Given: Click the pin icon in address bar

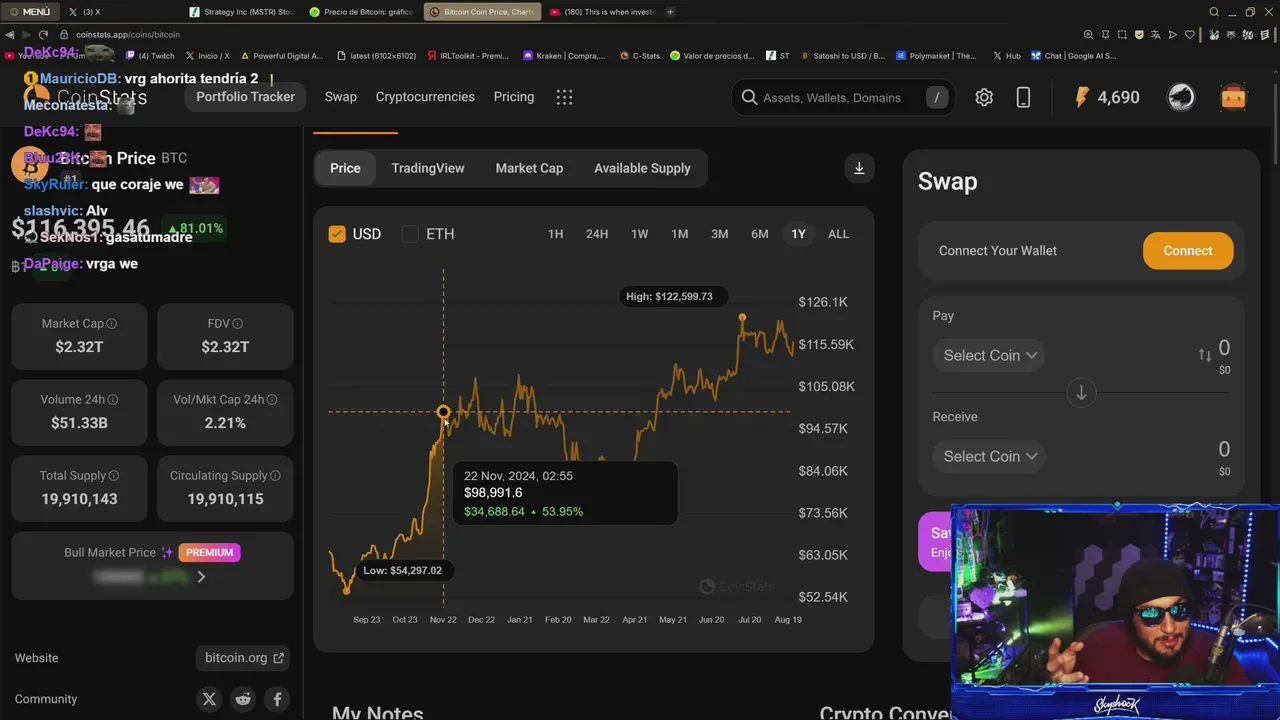Looking at the screenshot, I should 1106,34.
